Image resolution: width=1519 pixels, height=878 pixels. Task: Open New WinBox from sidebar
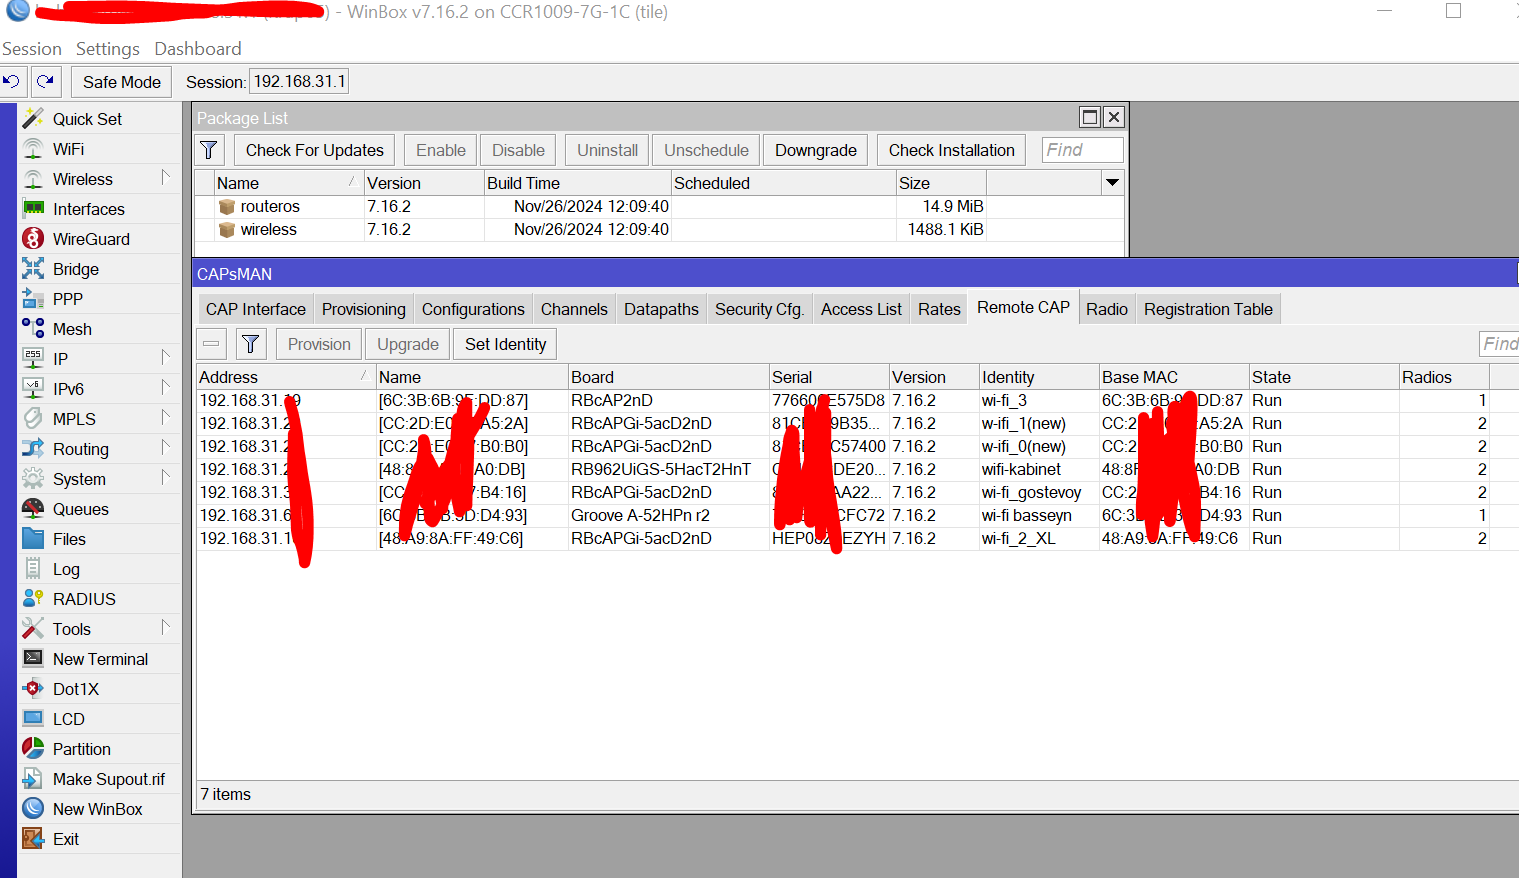97,809
